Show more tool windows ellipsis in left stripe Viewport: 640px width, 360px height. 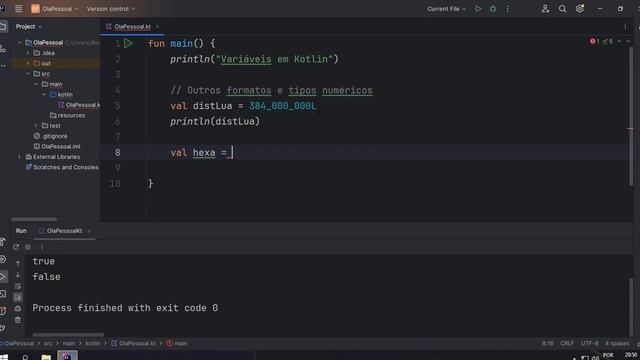(x=3, y=65)
